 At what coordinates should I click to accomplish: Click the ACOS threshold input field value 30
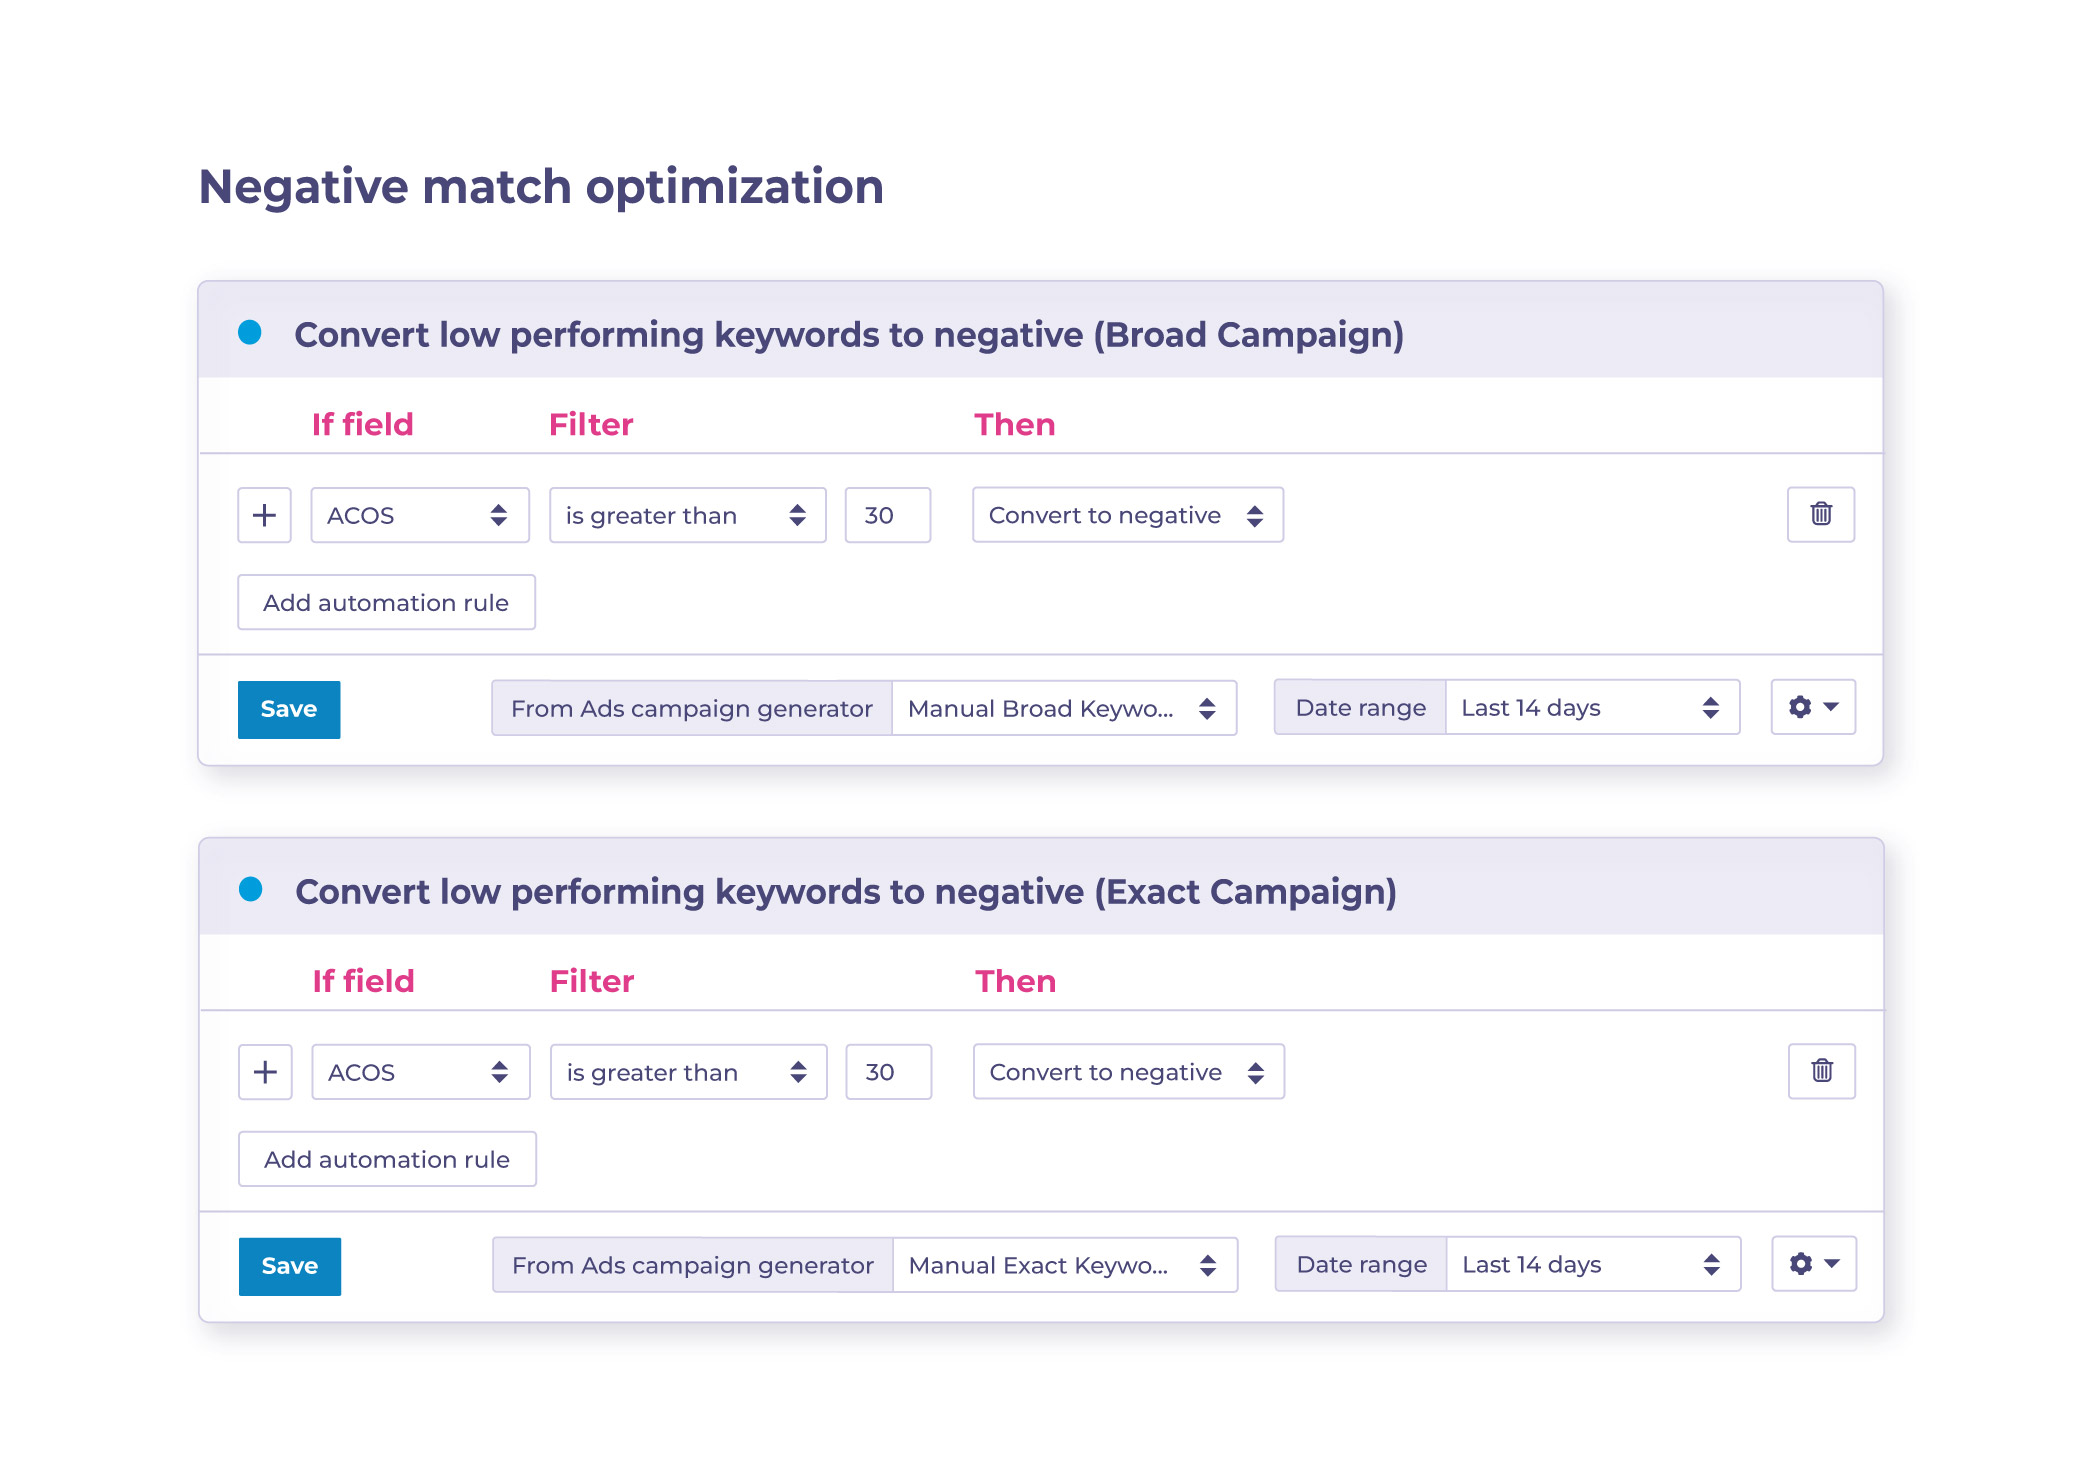886,515
